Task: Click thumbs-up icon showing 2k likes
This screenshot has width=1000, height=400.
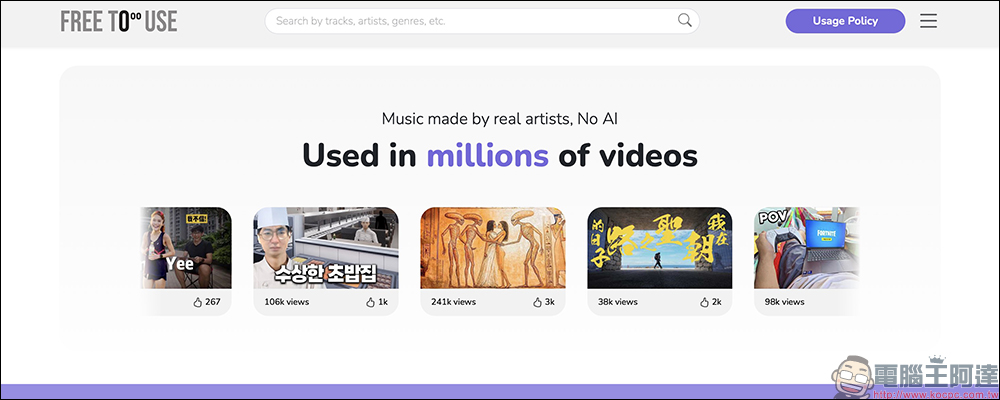Action: (704, 302)
